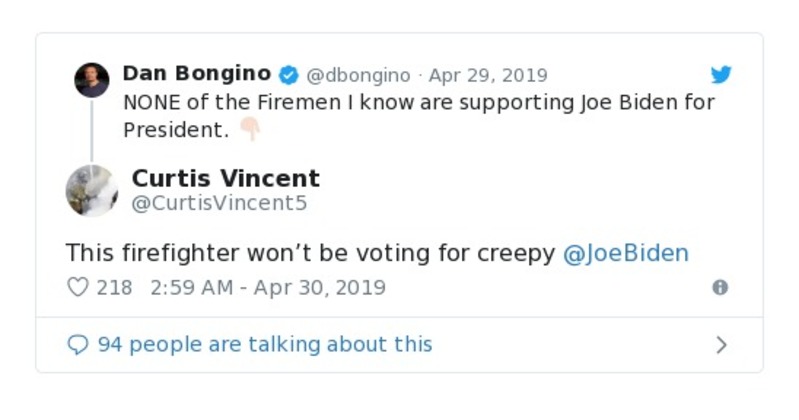Open the @CurtisVincent5 handle

[219, 204]
